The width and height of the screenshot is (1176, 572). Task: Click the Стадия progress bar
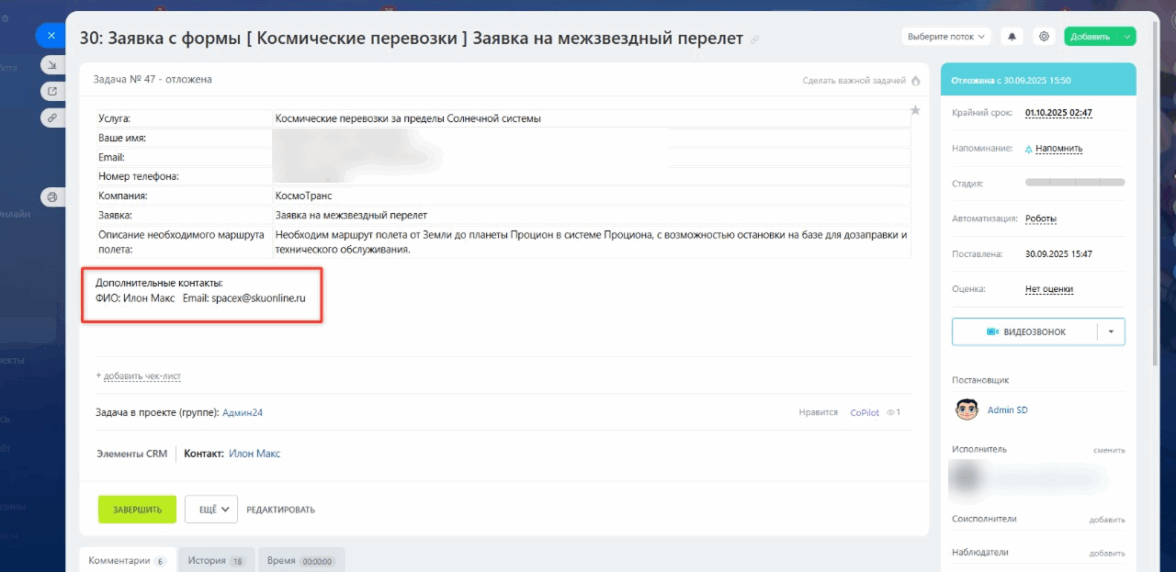coord(1075,182)
